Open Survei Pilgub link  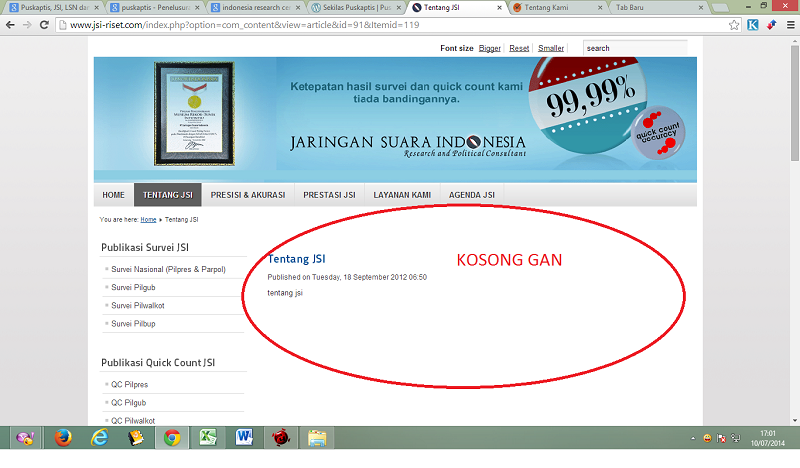[x=133, y=287]
